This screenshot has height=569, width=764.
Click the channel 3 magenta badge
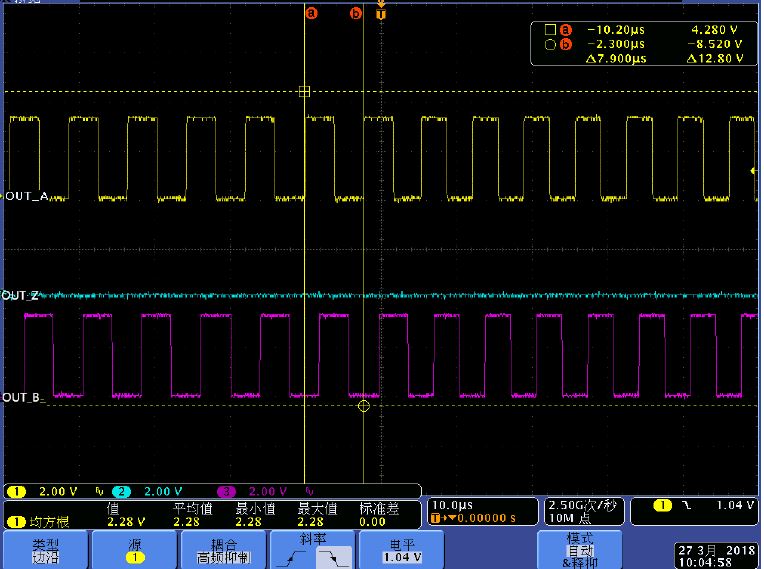coord(227,492)
